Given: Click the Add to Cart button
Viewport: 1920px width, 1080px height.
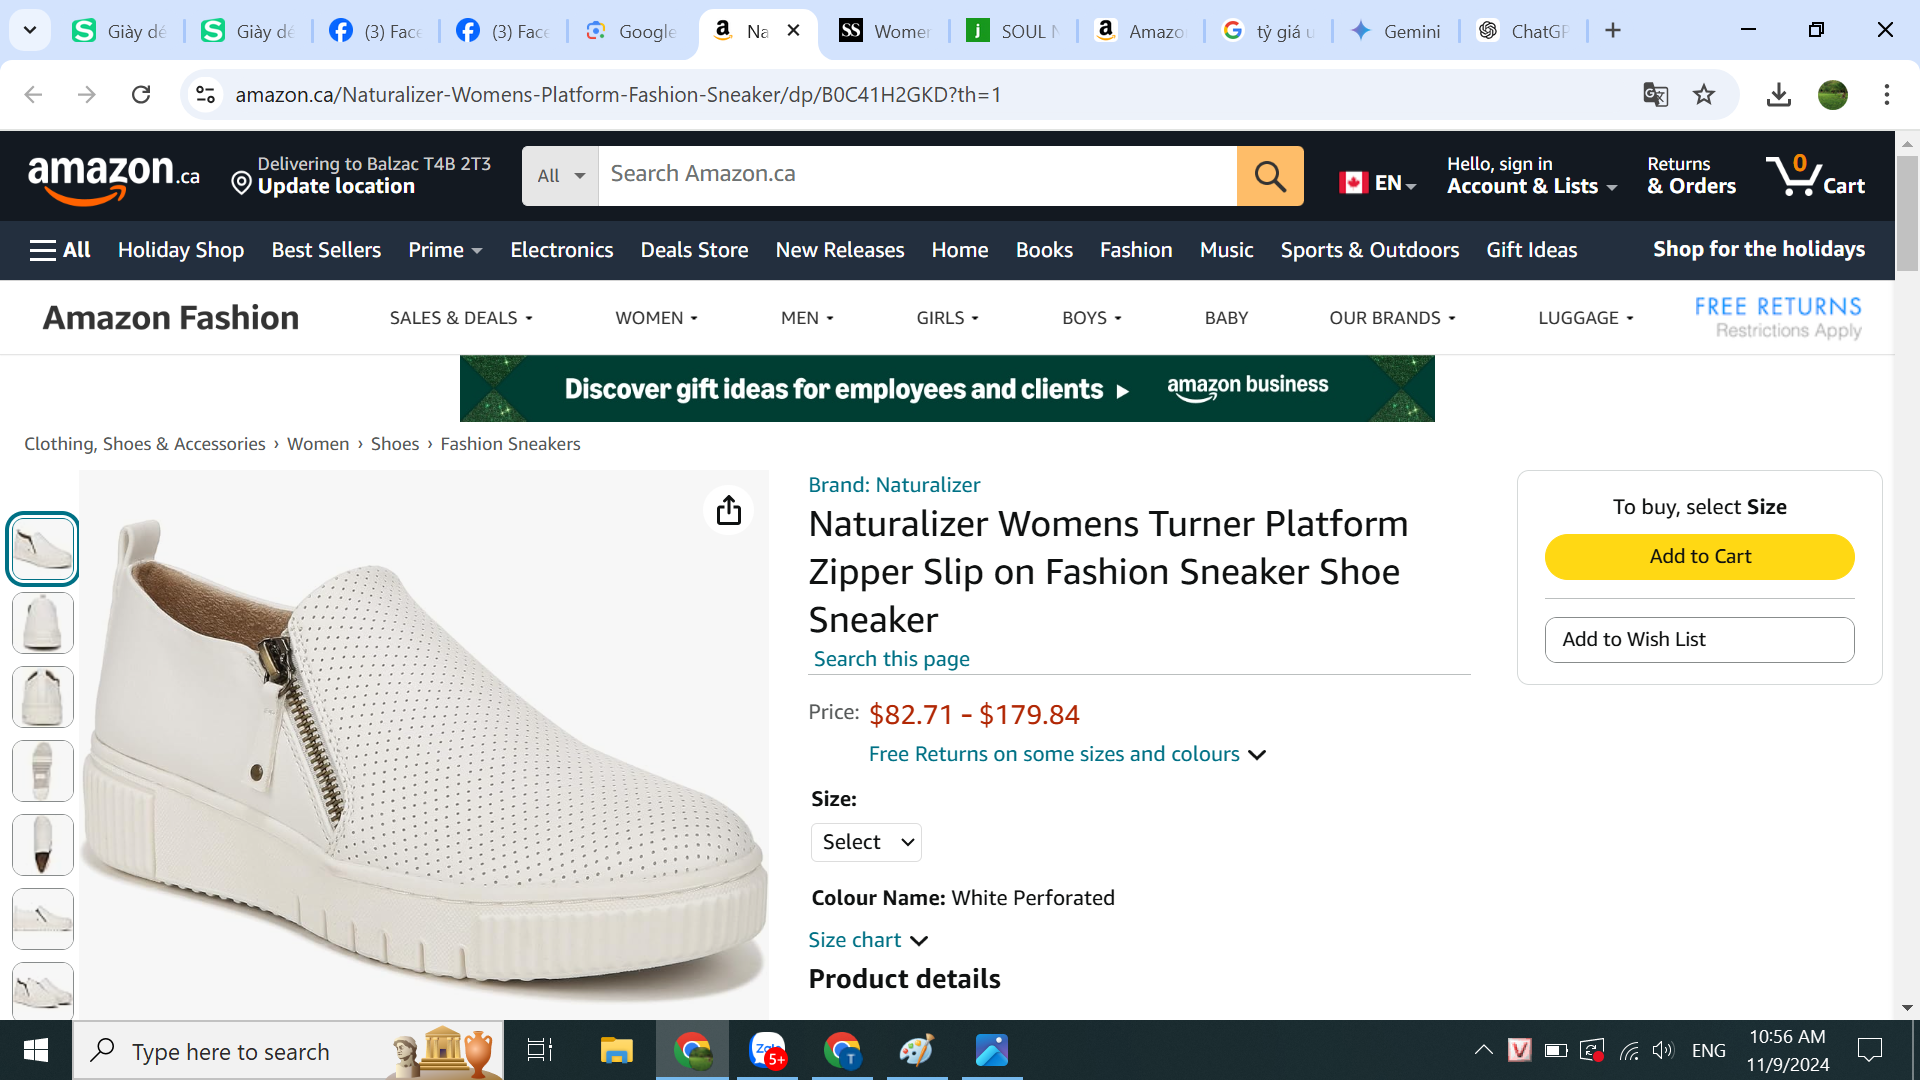Looking at the screenshot, I should pos(1699,557).
